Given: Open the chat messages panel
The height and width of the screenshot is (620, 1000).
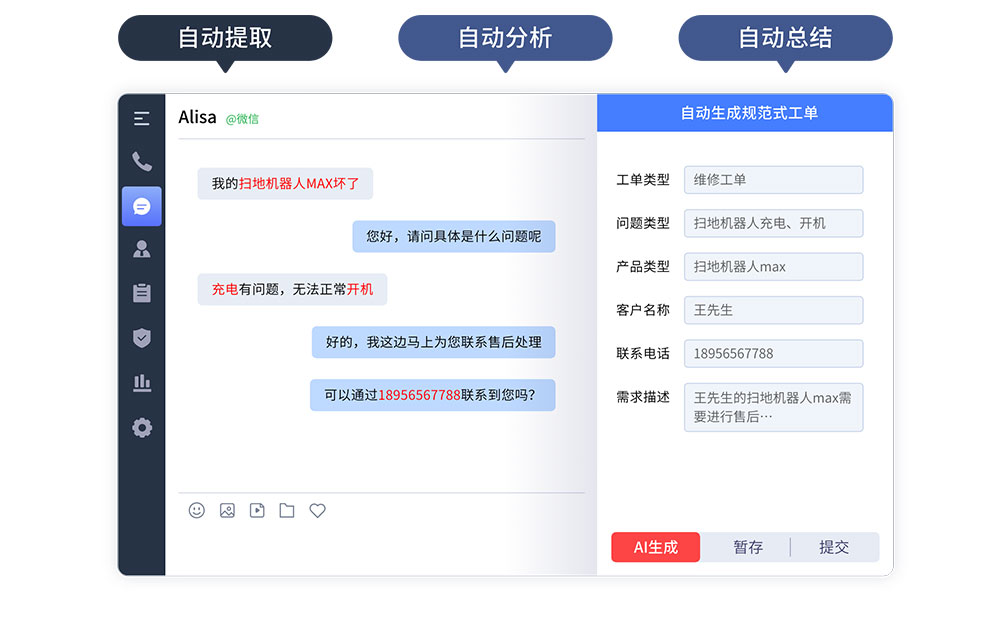Looking at the screenshot, I should (141, 206).
